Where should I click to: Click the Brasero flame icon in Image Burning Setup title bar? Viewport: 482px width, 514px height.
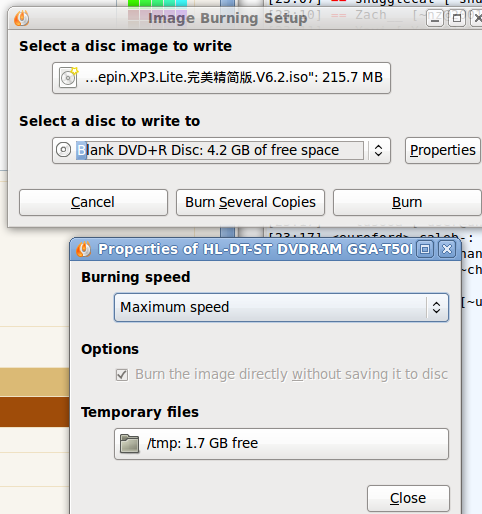point(21,18)
